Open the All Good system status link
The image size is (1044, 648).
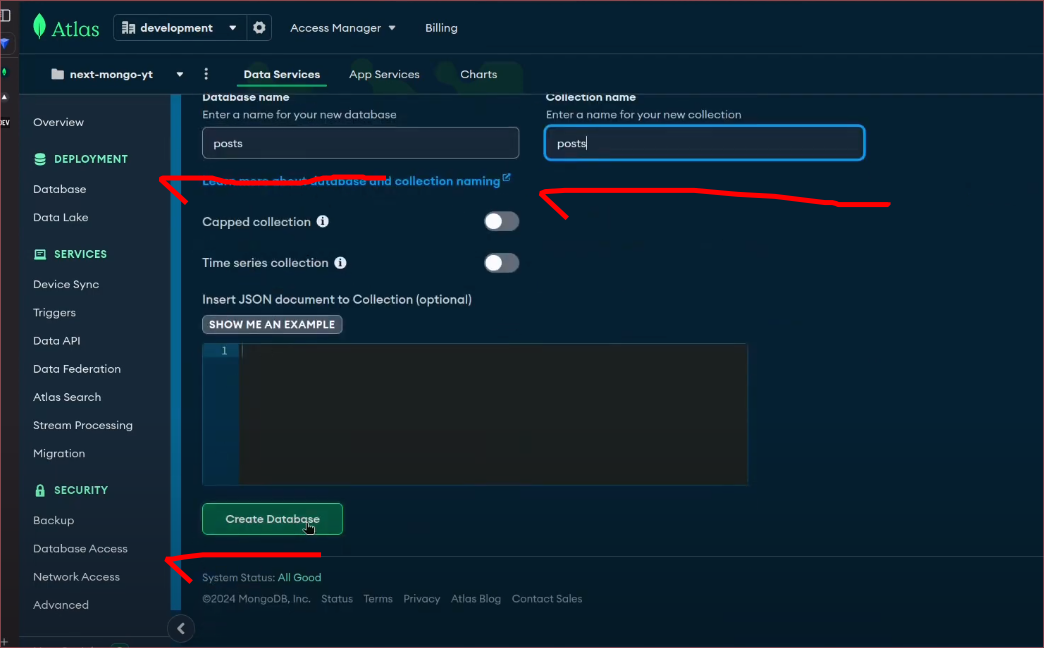pyautogui.click(x=300, y=577)
